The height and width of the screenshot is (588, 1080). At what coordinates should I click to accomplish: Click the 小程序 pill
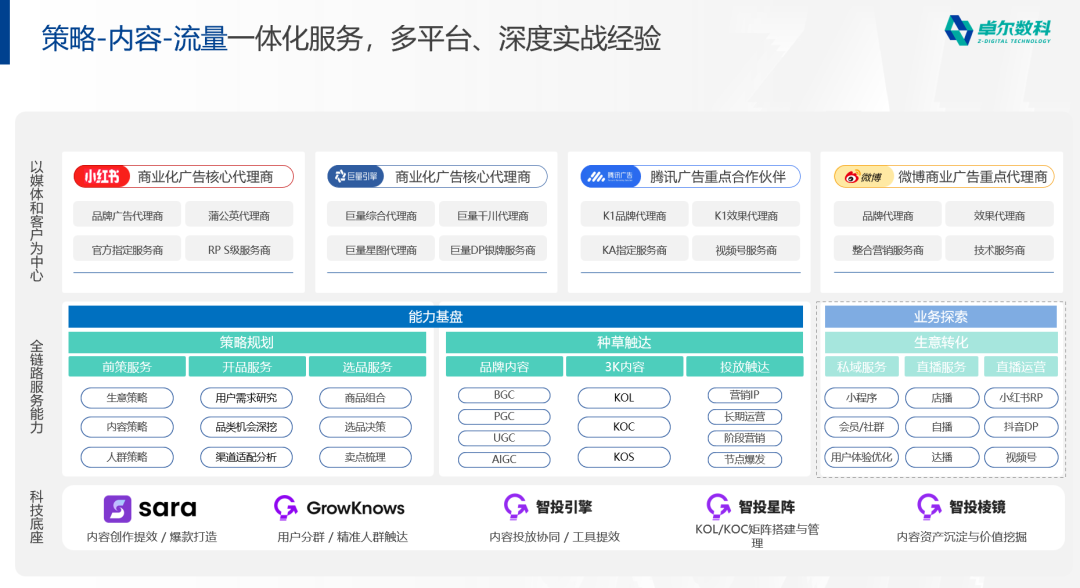862,398
